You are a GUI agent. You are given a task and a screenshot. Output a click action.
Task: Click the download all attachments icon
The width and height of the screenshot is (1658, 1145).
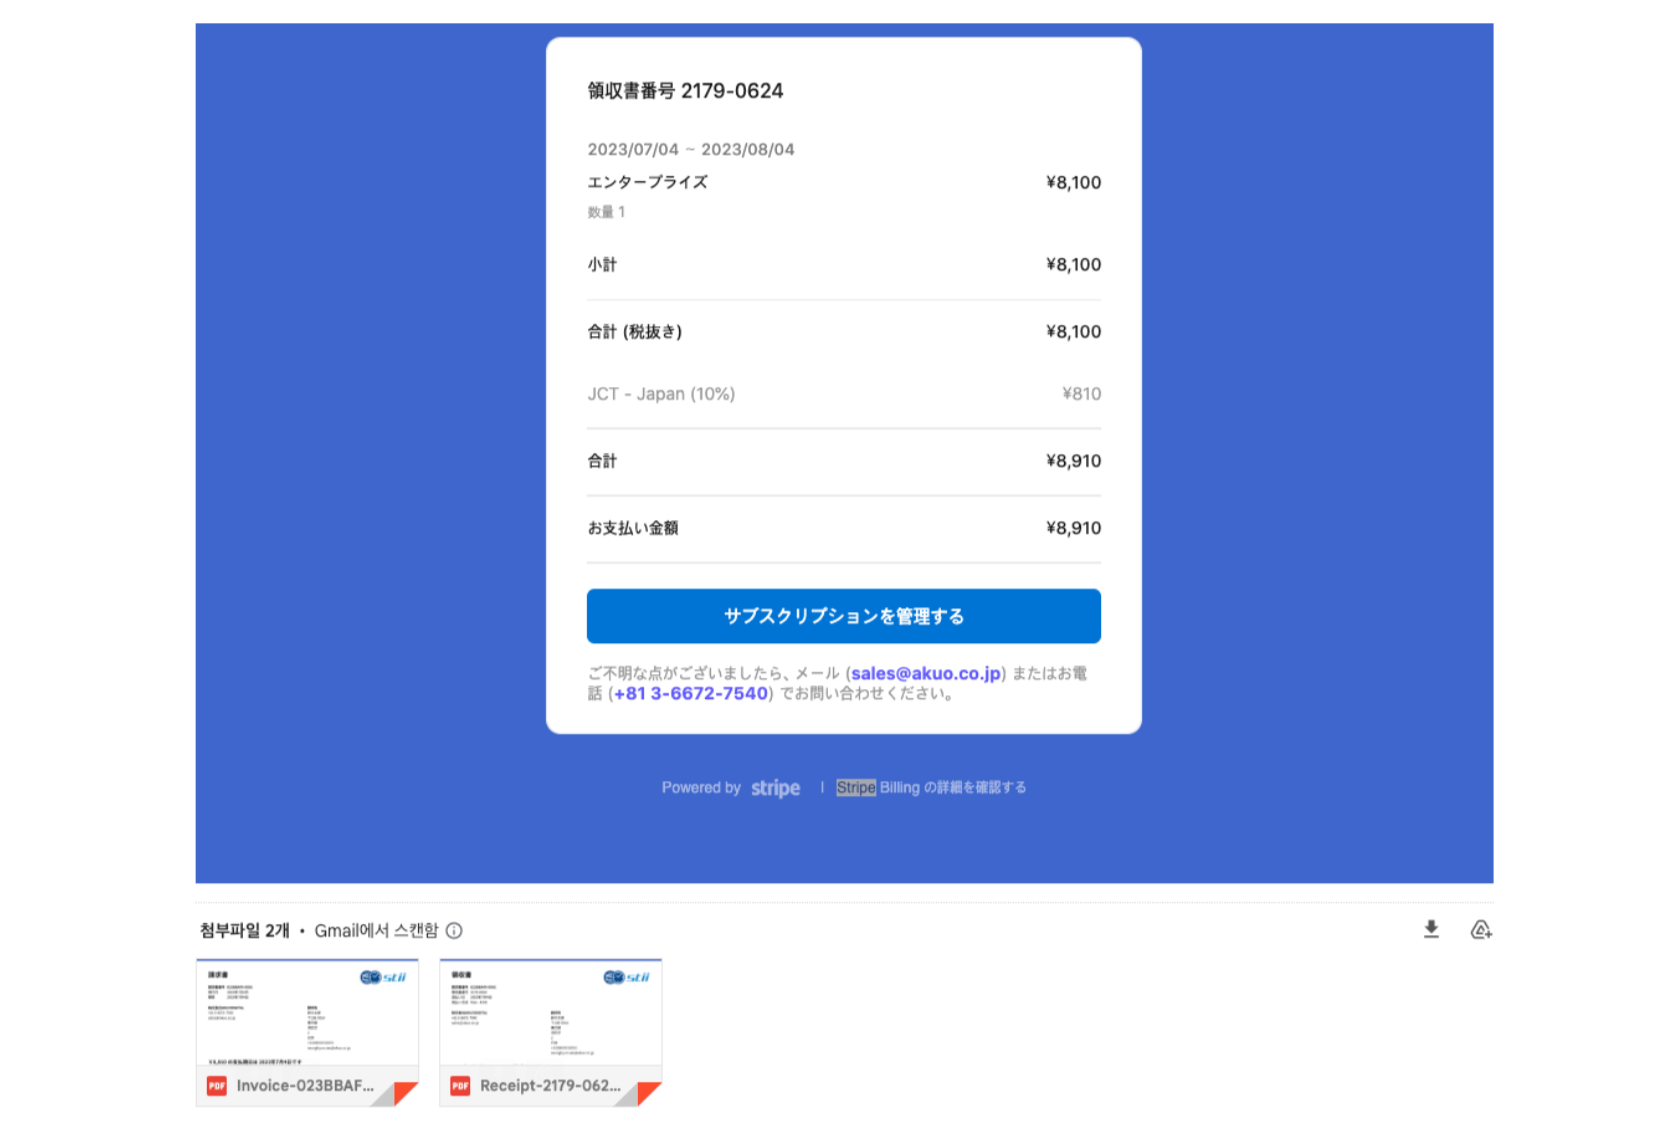tap(1430, 929)
